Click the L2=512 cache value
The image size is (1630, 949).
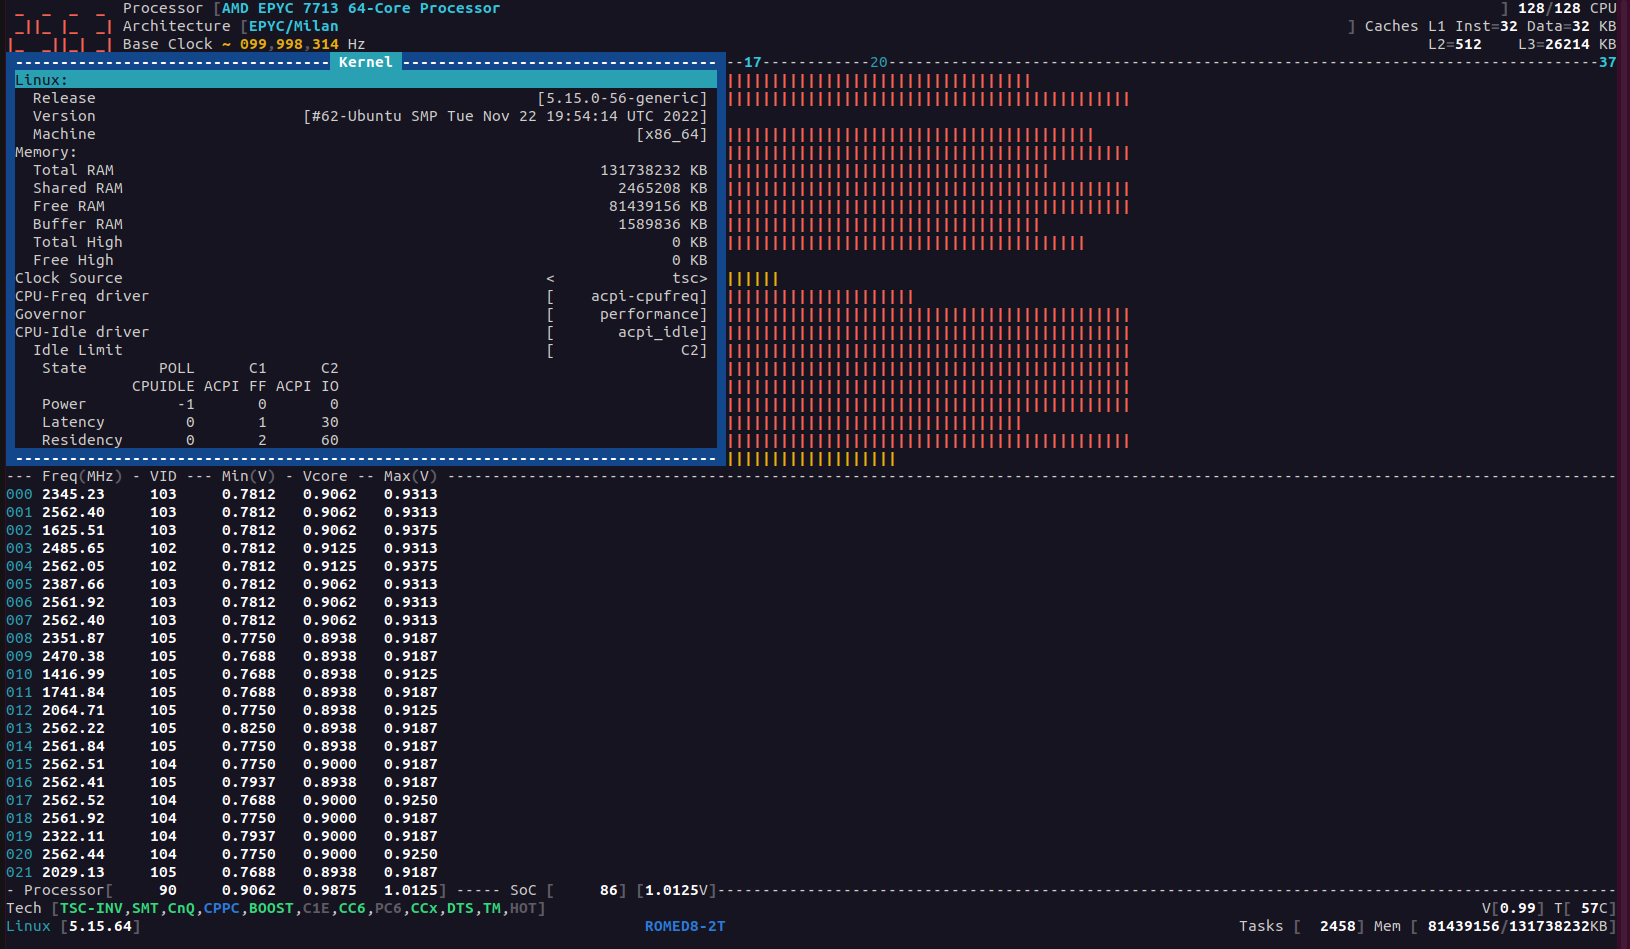click(x=1455, y=44)
